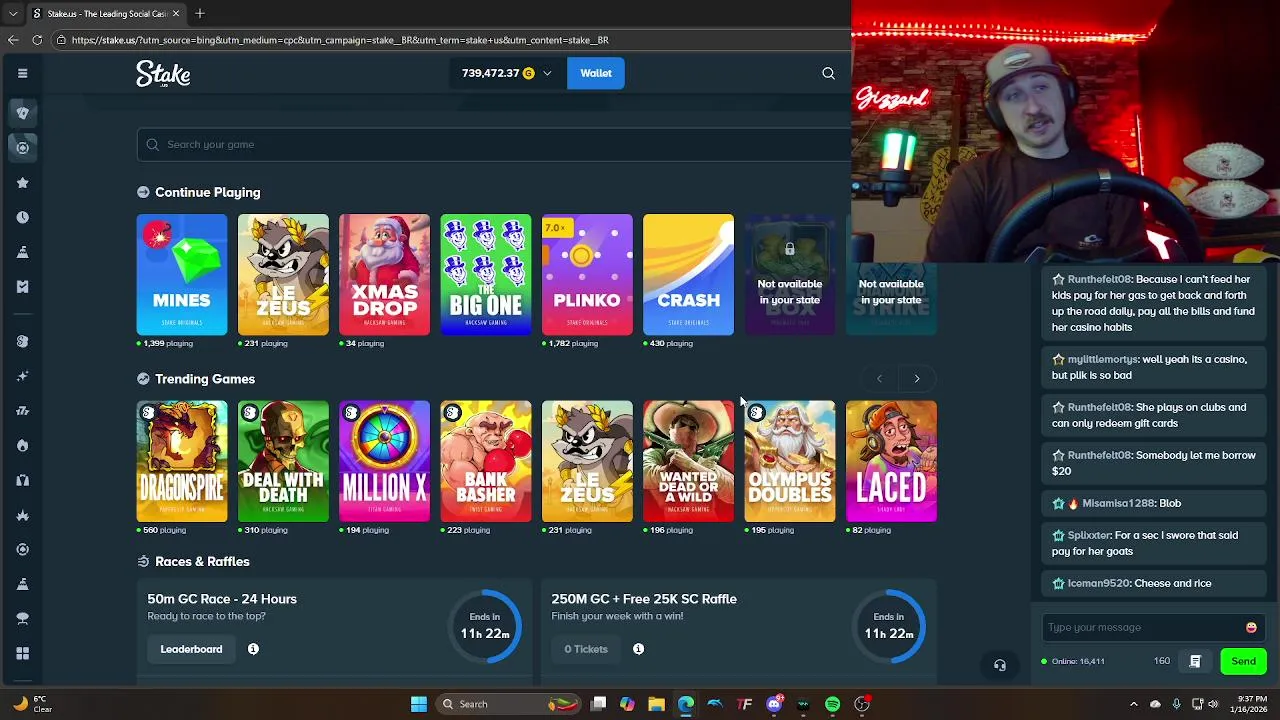The height and width of the screenshot is (720, 1280).
Task: Click the Search your game field
Action: tap(494, 144)
